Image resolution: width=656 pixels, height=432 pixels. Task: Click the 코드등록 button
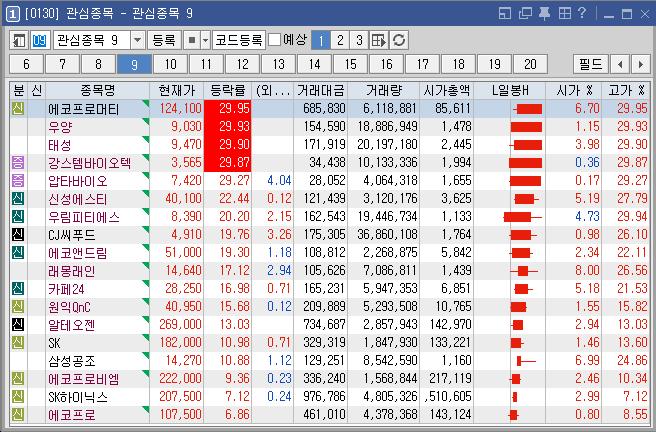(x=239, y=41)
